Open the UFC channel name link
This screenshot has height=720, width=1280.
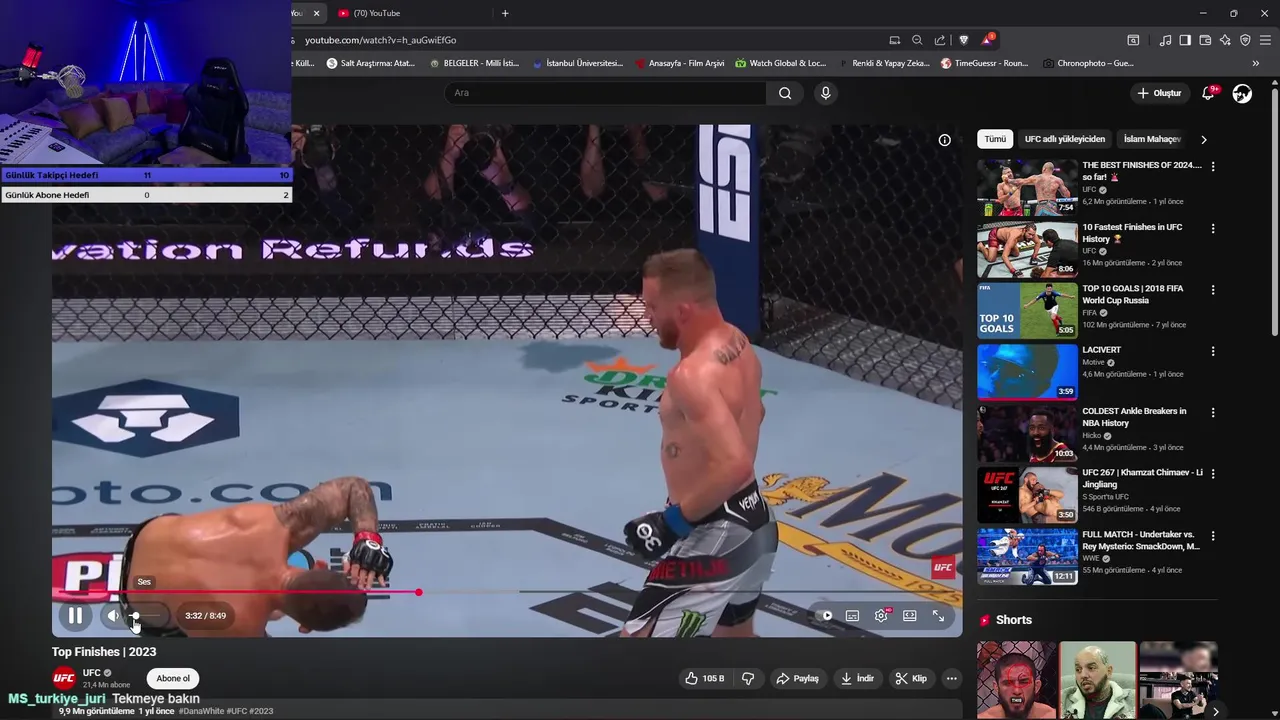point(92,673)
